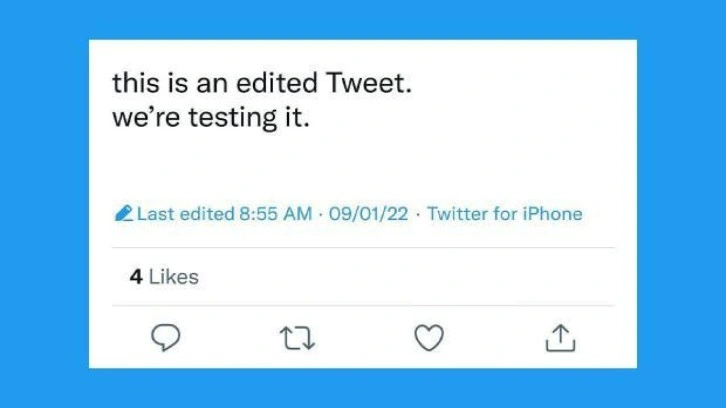Open the share arrow icon
This screenshot has height=408, width=726.
click(561, 339)
